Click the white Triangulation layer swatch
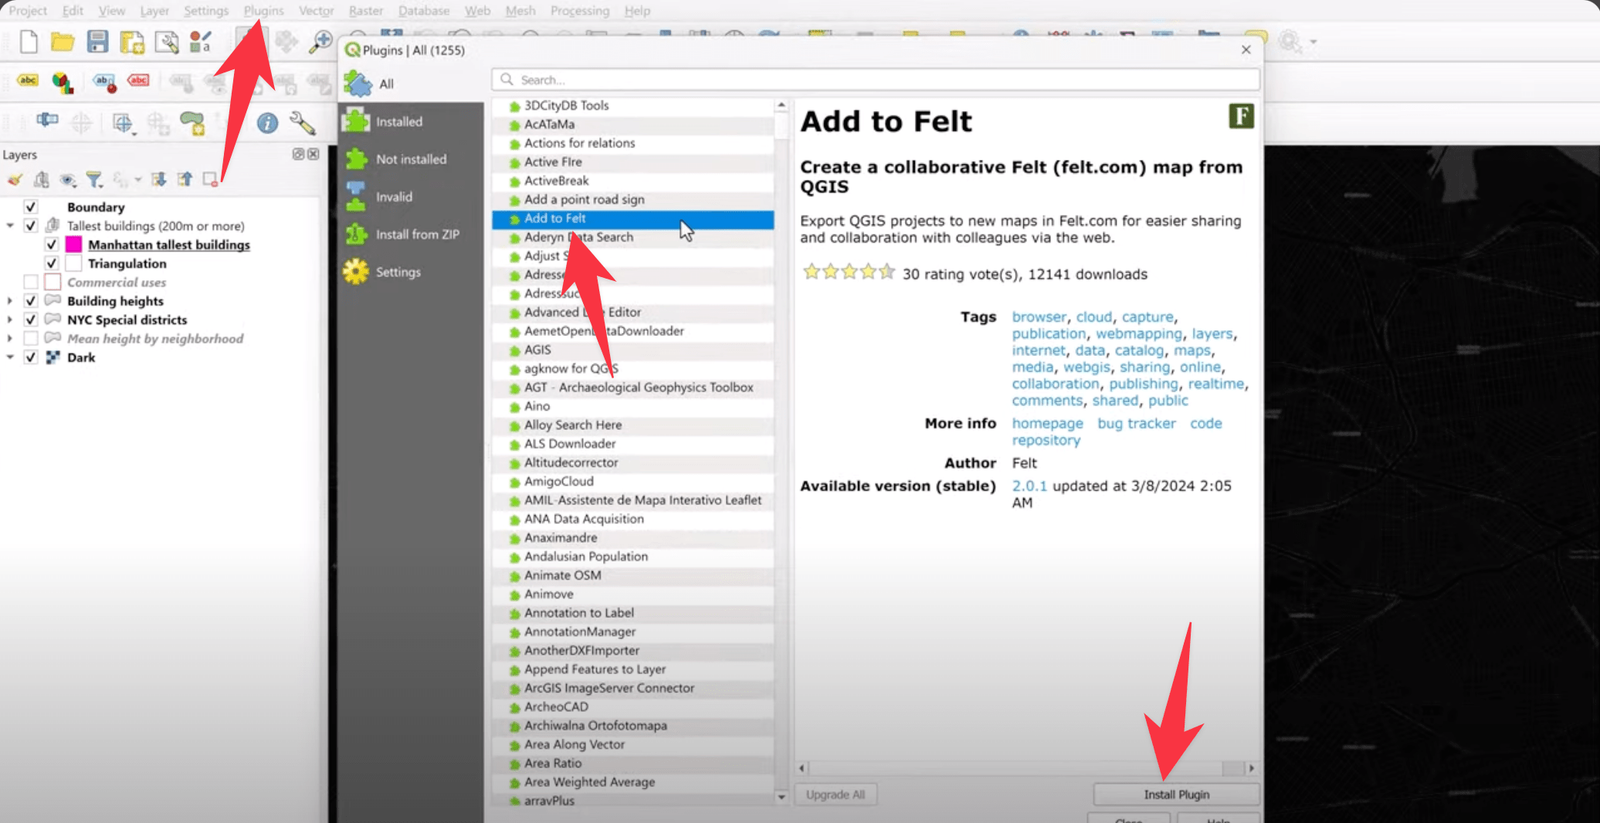 pos(73,264)
